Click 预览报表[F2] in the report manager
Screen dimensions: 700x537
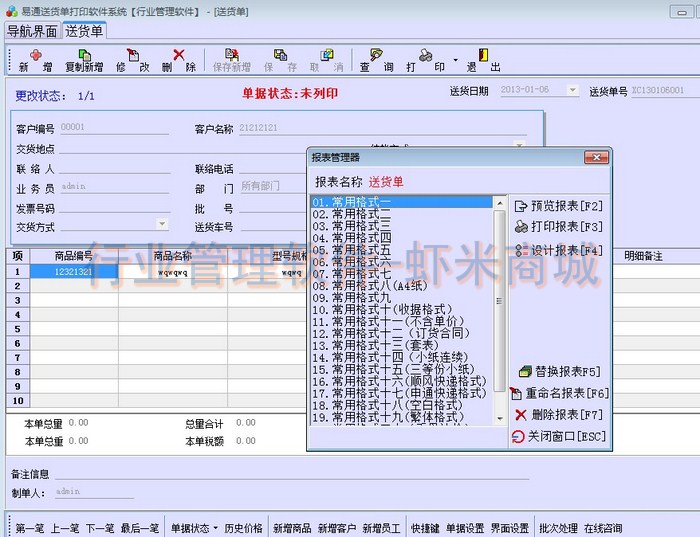coord(559,206)
